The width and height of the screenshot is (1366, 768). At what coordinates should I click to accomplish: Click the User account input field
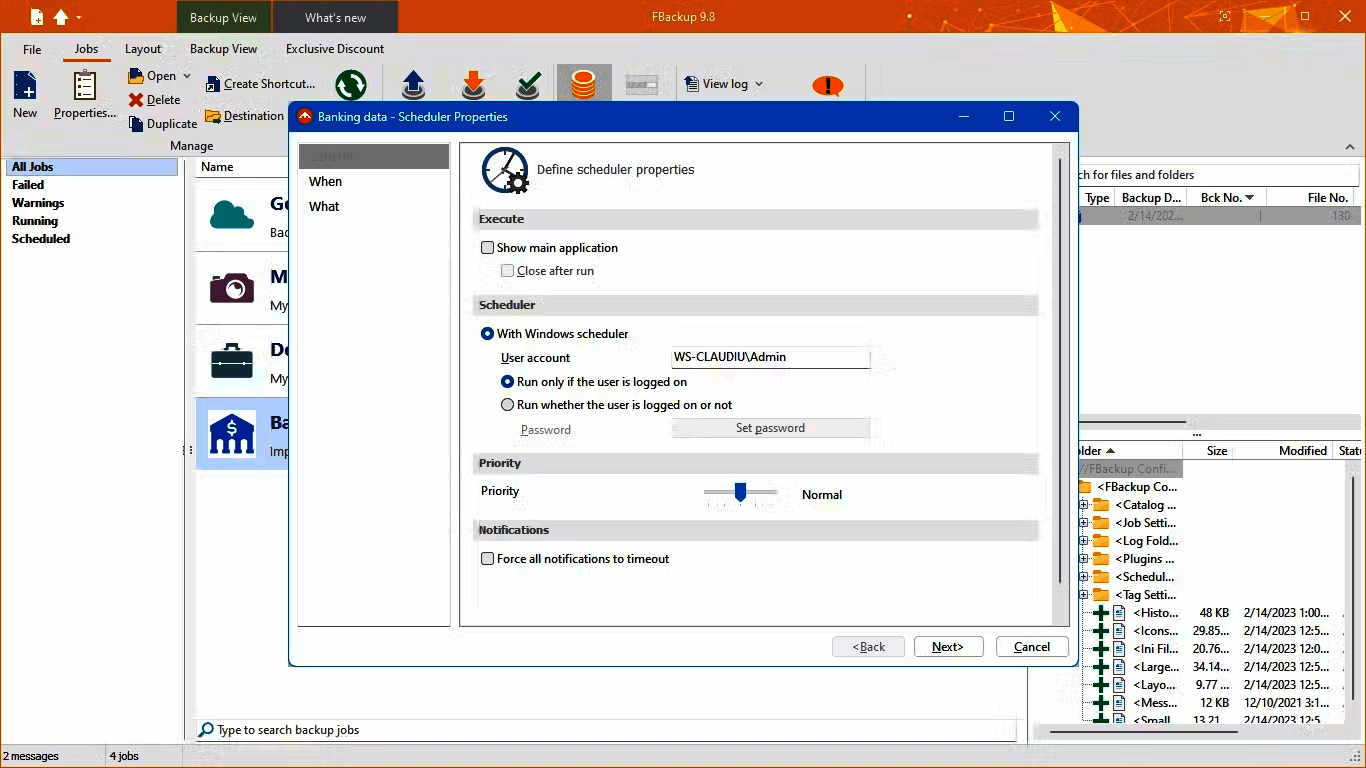coord(770,357)
